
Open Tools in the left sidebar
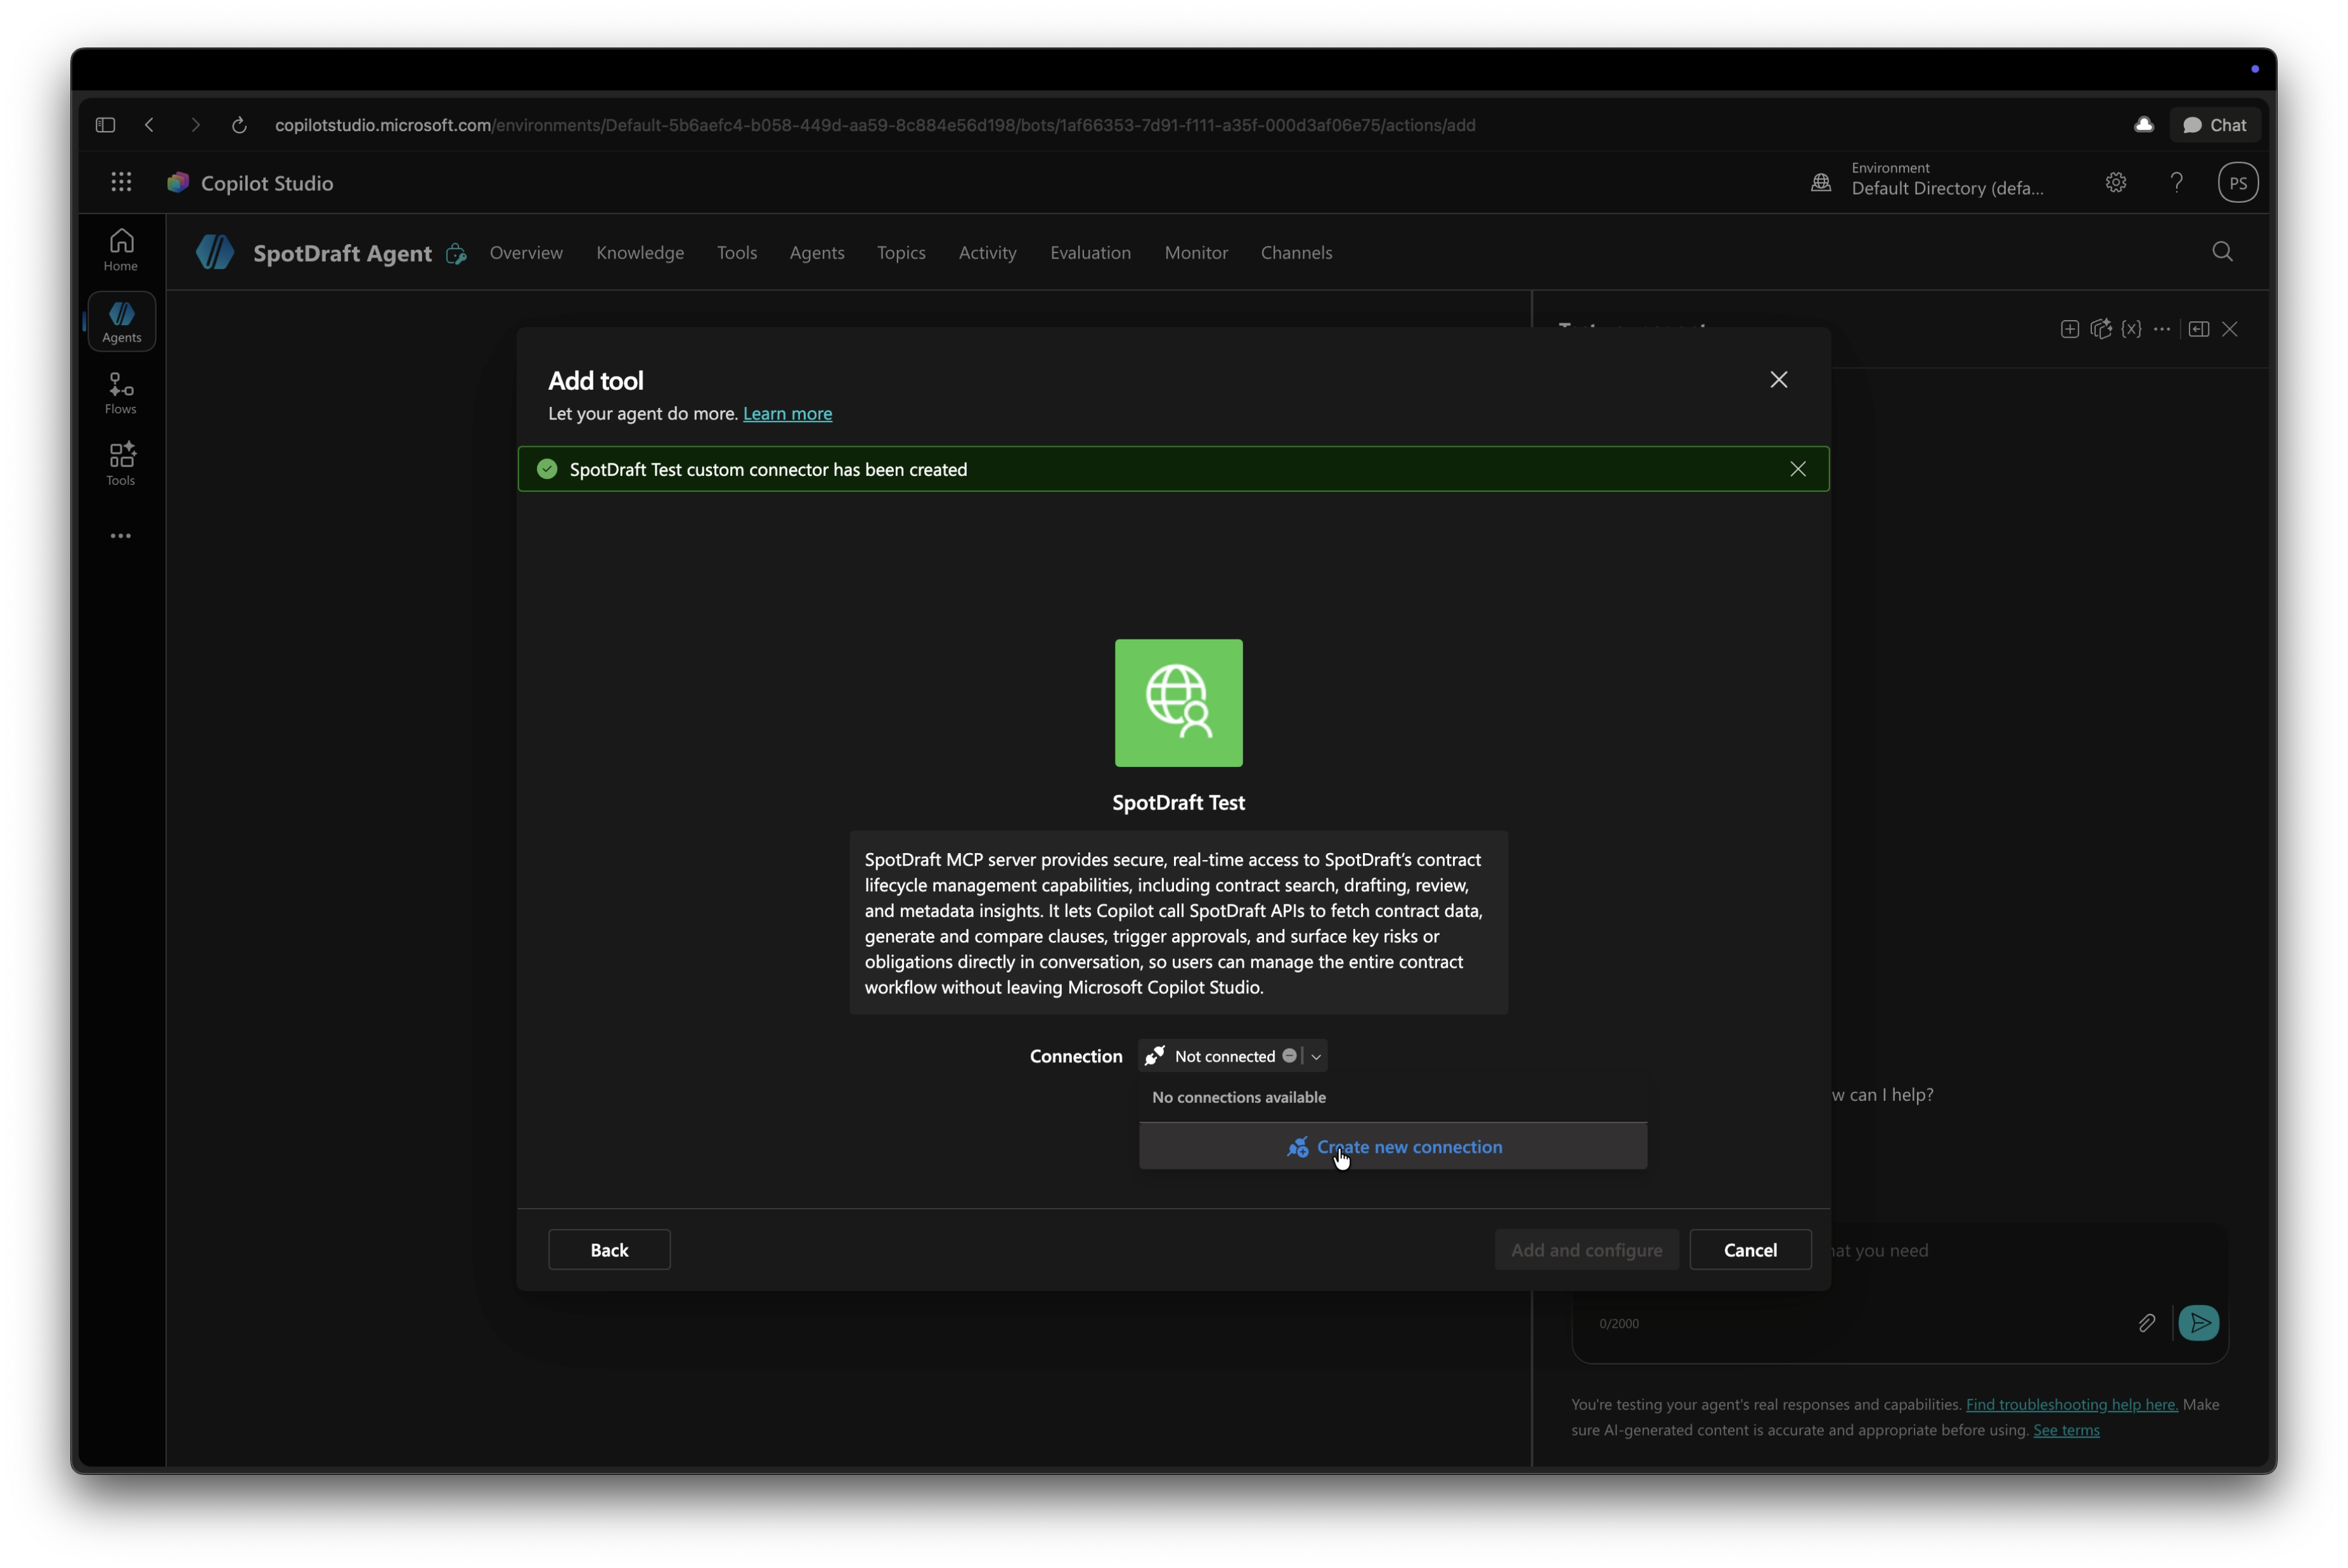(121, 465)
